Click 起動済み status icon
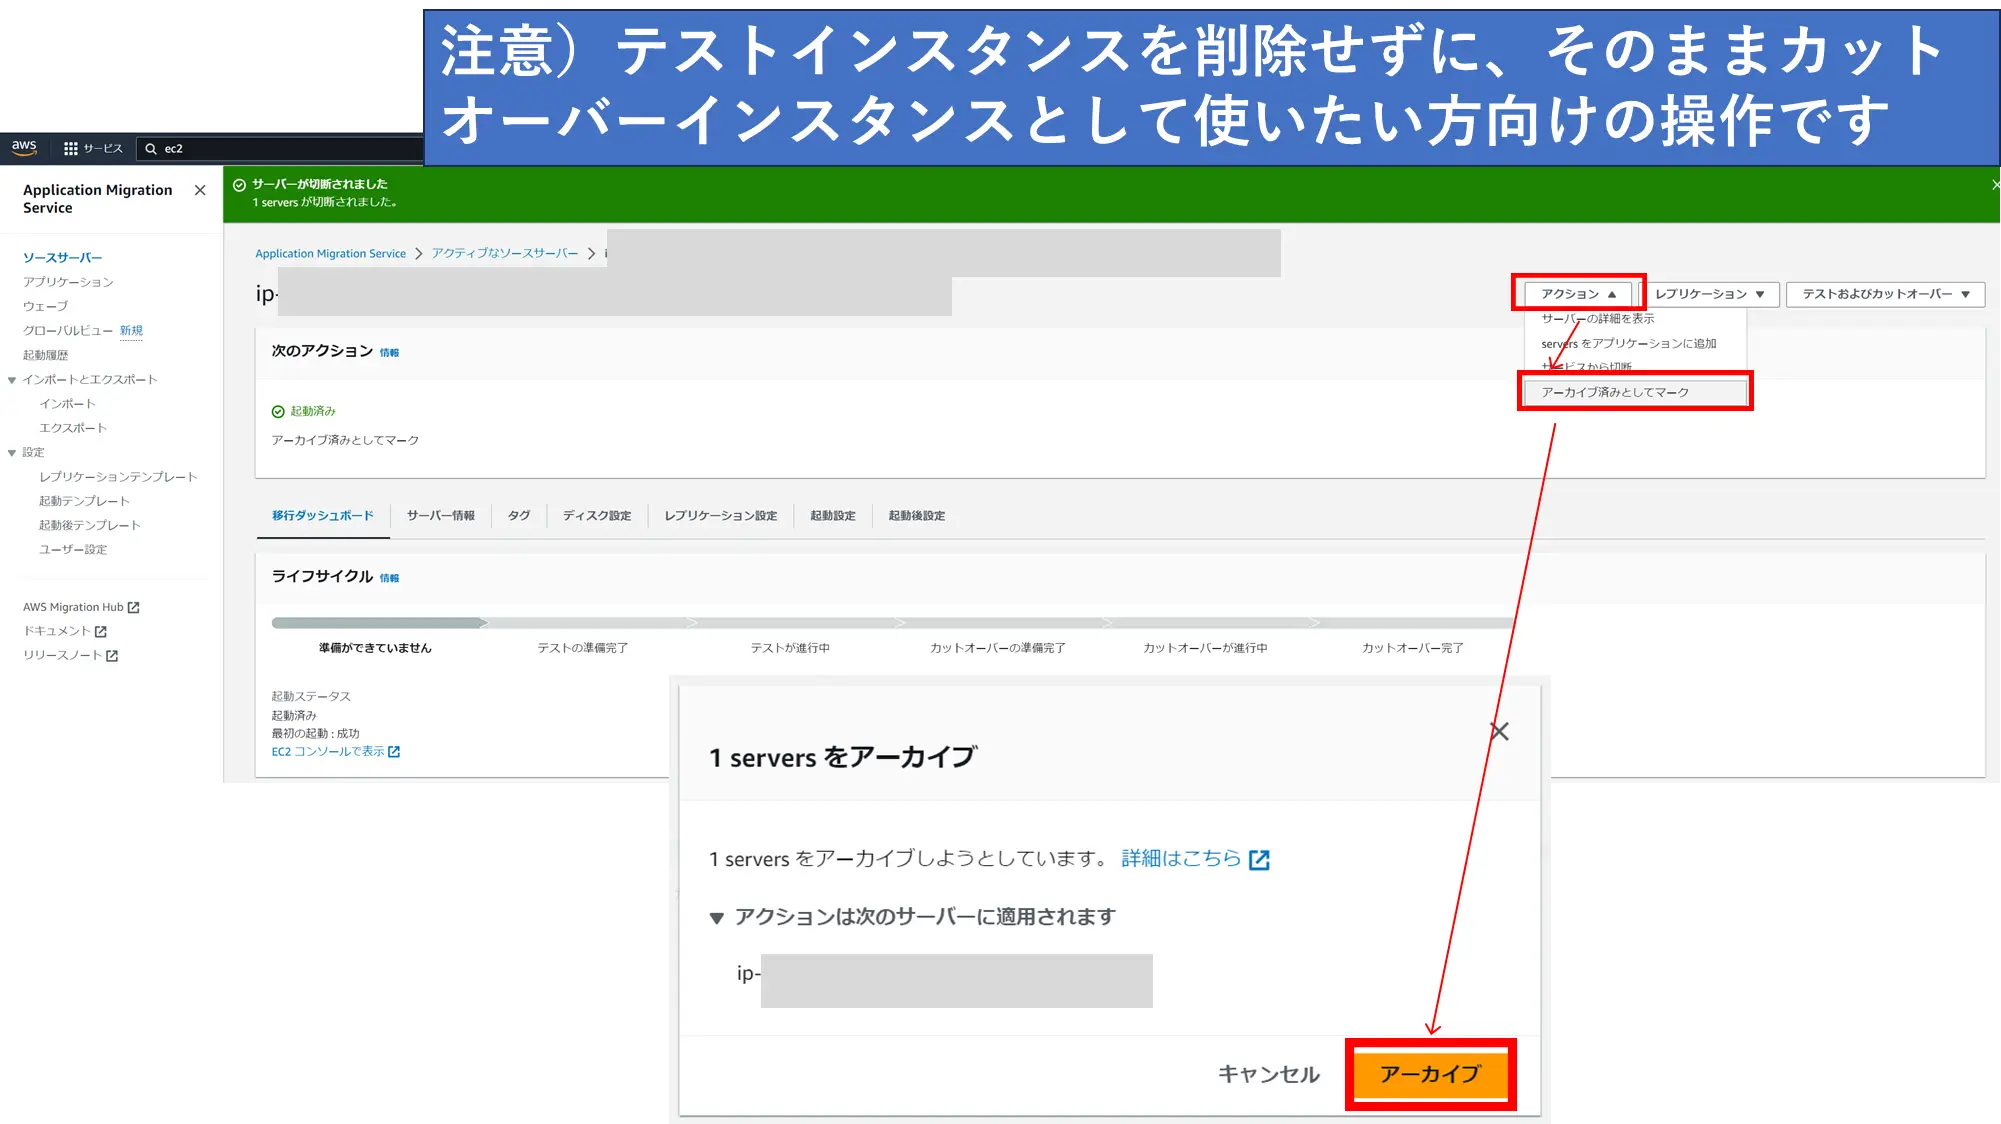The height and width of the screenshot is (1124, 2001). click(x=278, y=412)
